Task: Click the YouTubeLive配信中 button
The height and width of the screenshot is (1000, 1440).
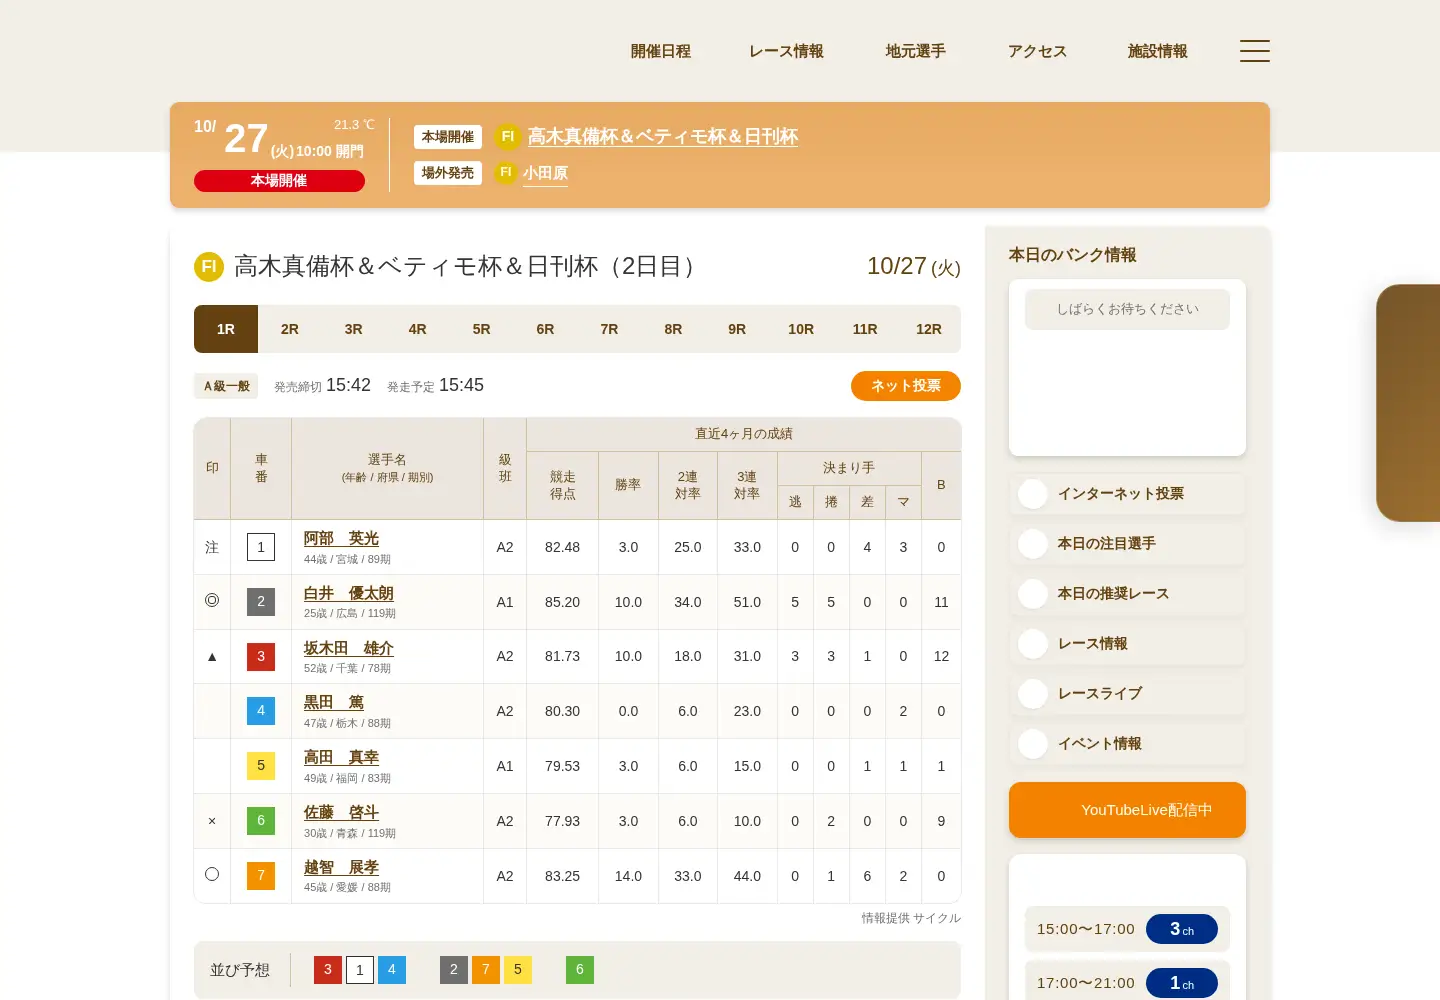Action: [x=1127, y=810]
